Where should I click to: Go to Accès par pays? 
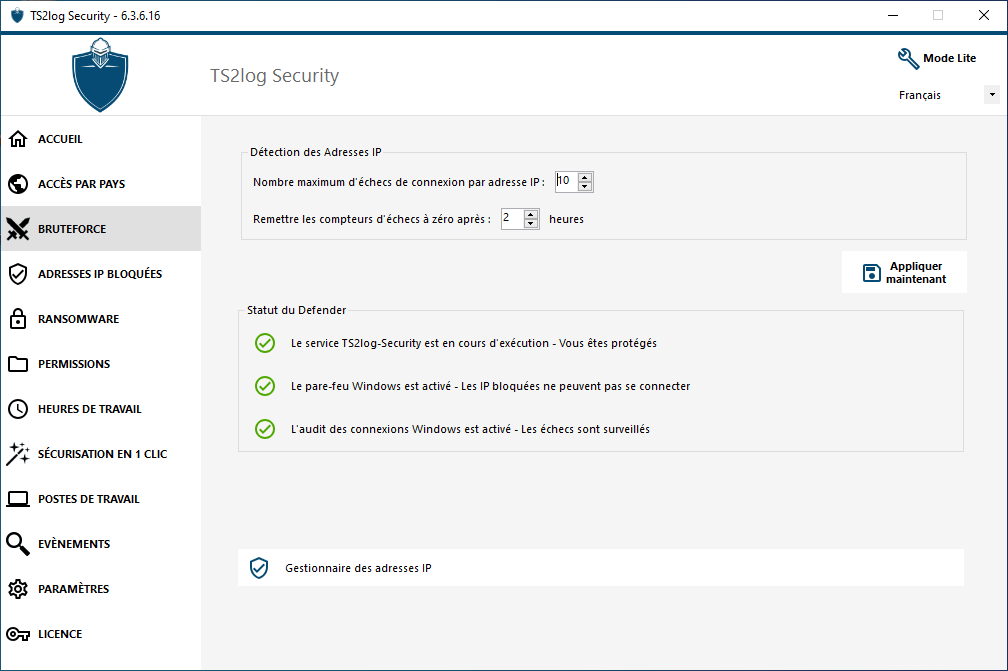click(x=101, y=184)
